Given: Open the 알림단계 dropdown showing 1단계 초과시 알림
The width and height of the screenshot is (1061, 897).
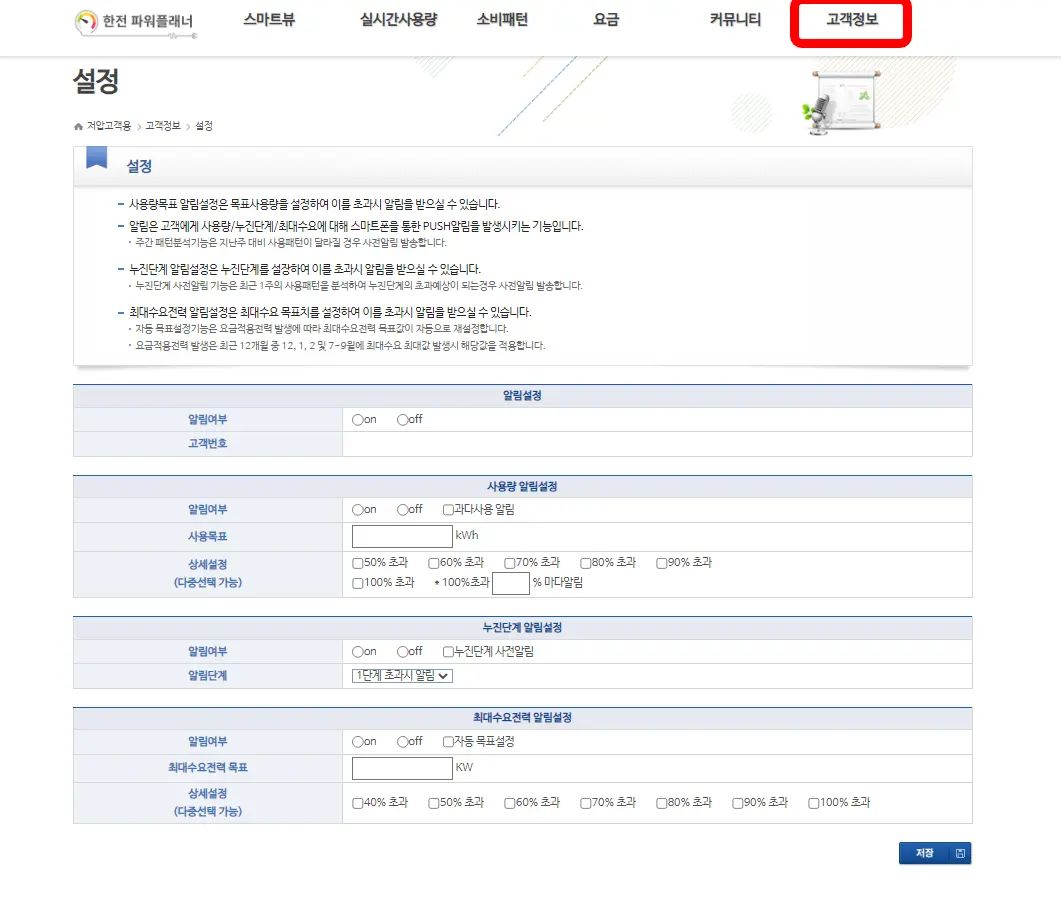Looking at the screenshot, I should pyautogui.click(x=403, y=675).
